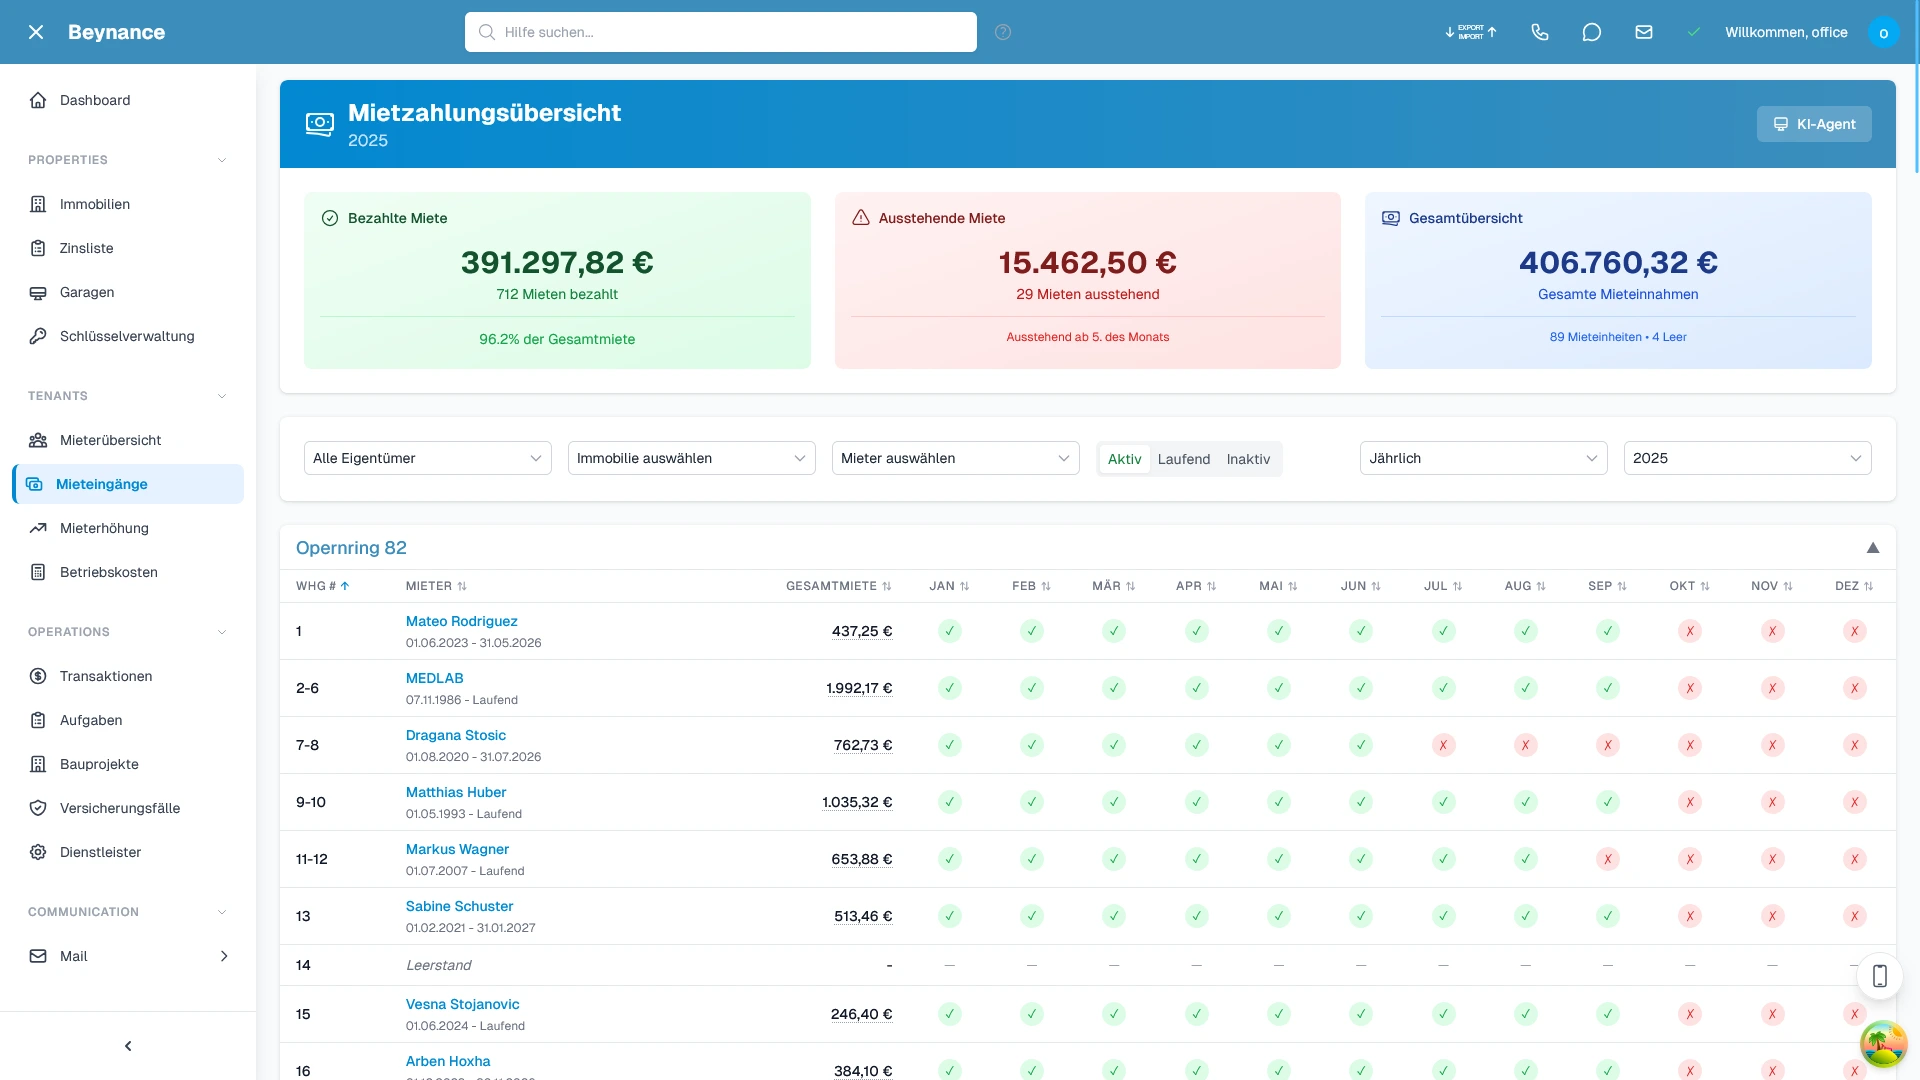Select Mieteingänge in the sidebar

100,484
